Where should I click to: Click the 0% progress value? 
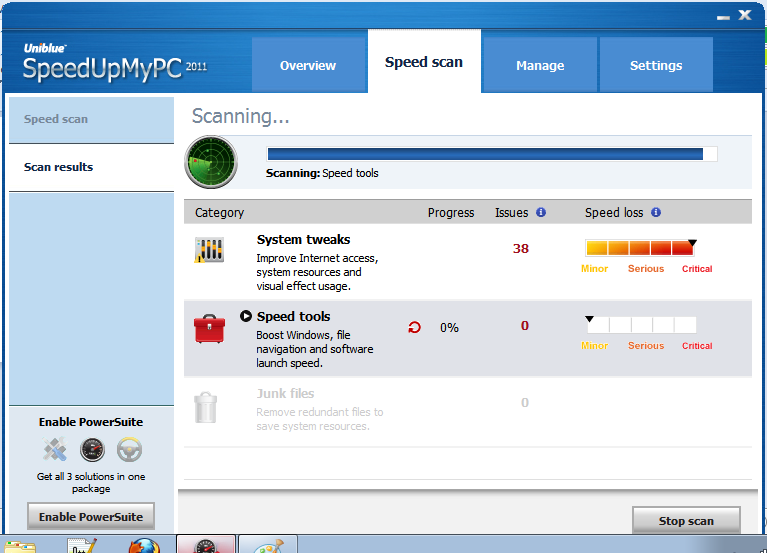point(449,328)
